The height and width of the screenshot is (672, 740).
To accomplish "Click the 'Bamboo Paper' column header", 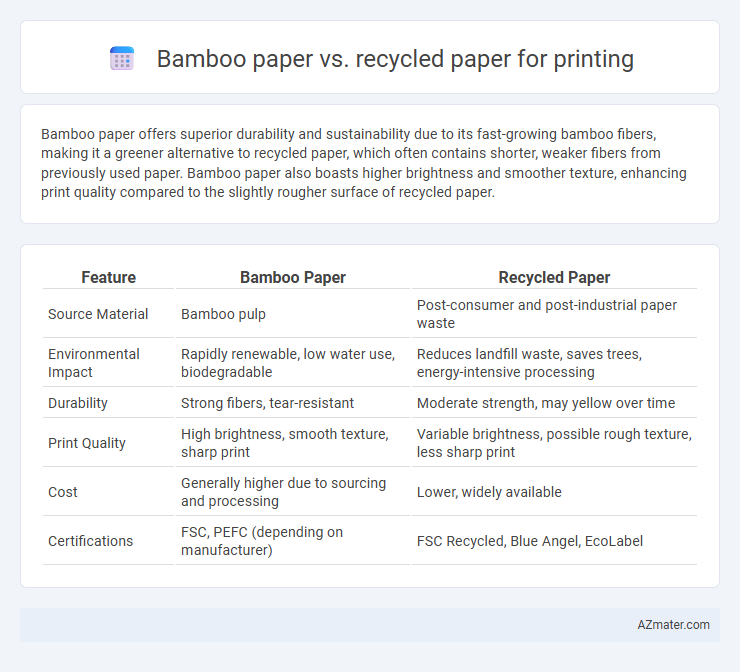I will (293, 277).
